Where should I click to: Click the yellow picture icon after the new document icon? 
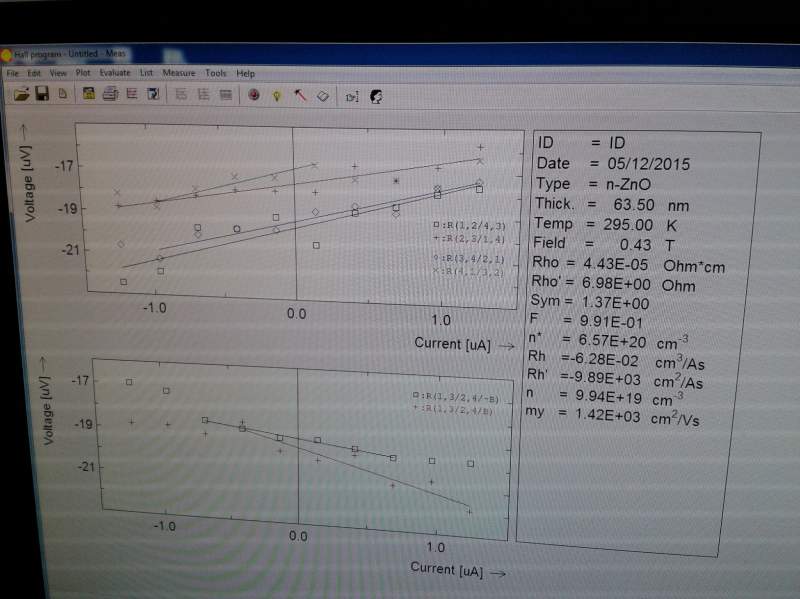coord(89,93)
